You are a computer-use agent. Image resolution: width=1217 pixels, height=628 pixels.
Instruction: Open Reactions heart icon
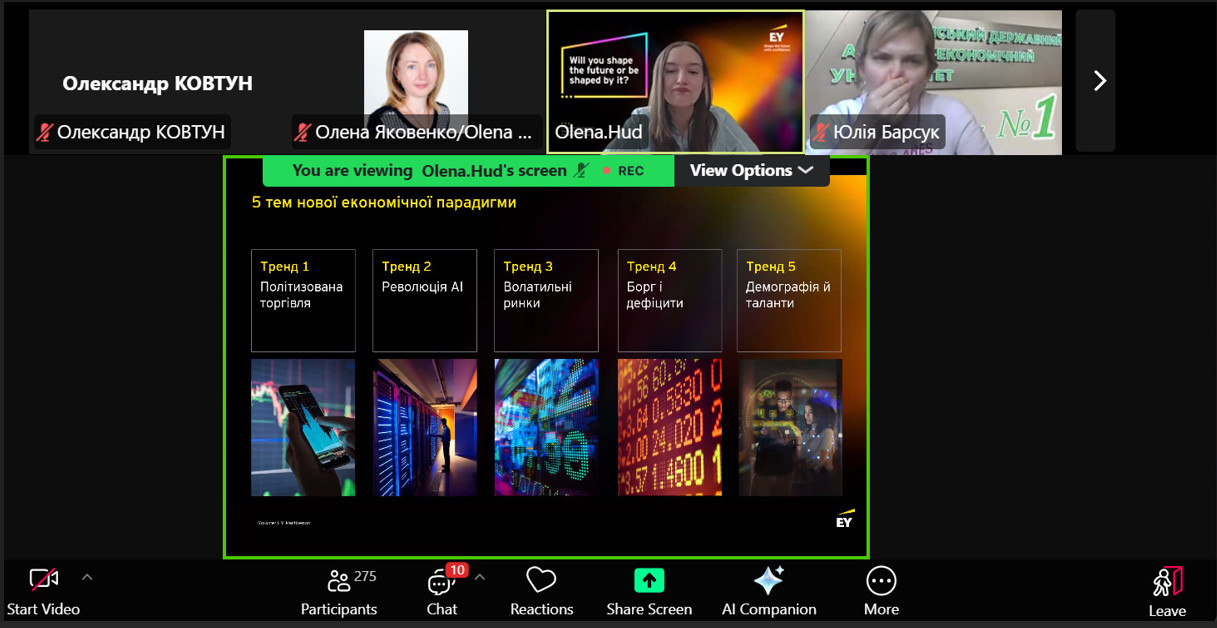[541, 581]
